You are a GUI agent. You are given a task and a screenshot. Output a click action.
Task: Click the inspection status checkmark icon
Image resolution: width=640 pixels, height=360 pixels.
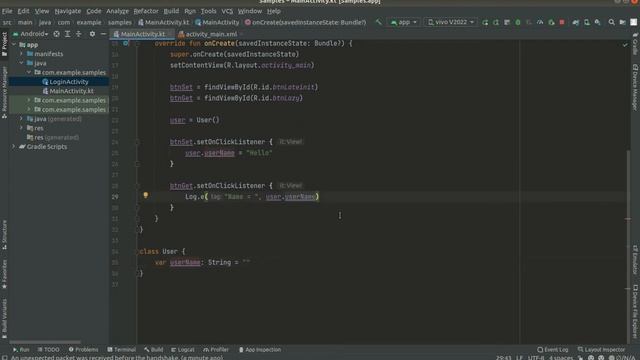click(x=625, y=44)
